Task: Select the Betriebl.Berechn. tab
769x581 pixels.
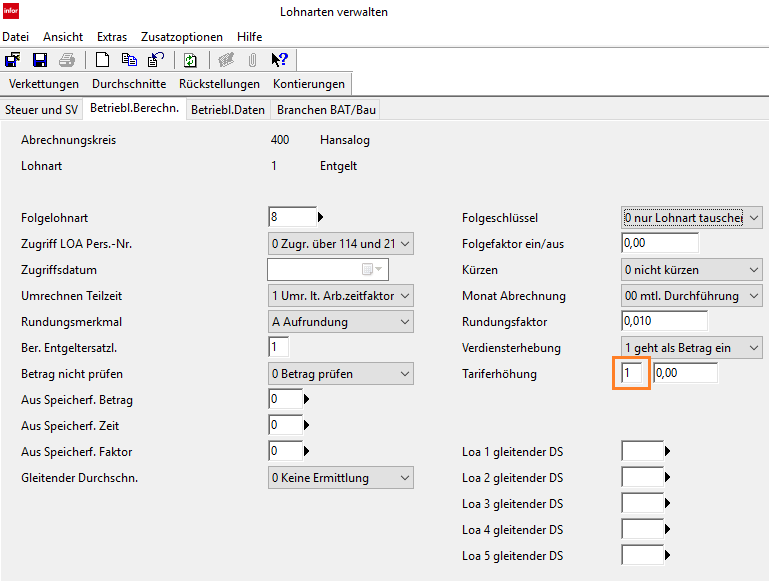Action: point(134,108)
